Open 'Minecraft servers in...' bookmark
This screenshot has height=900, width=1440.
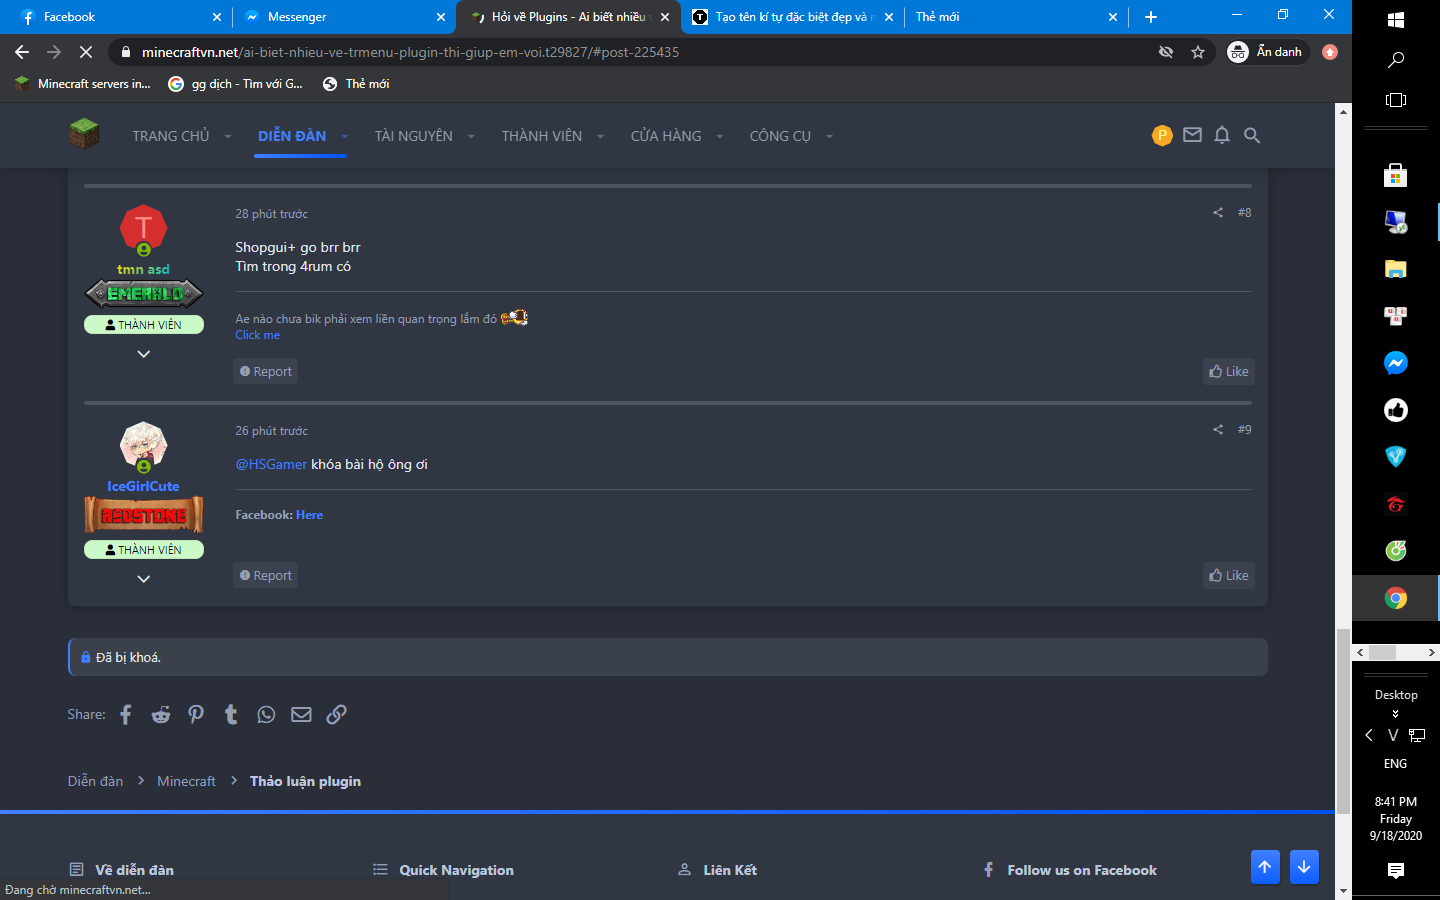point(83,84)
